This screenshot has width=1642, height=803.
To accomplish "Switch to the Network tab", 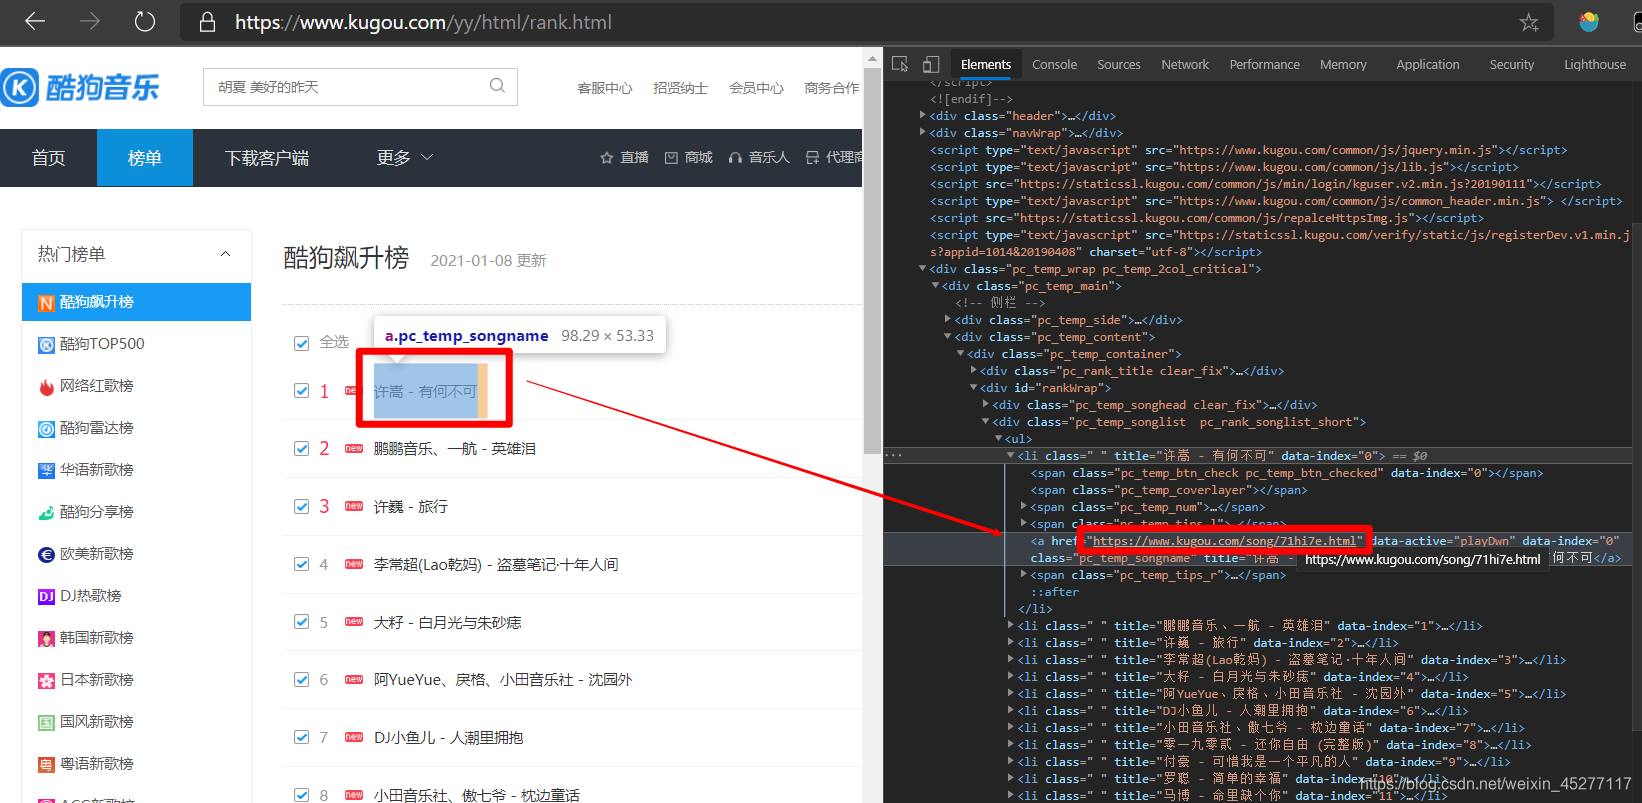I will coord(1185,64).
